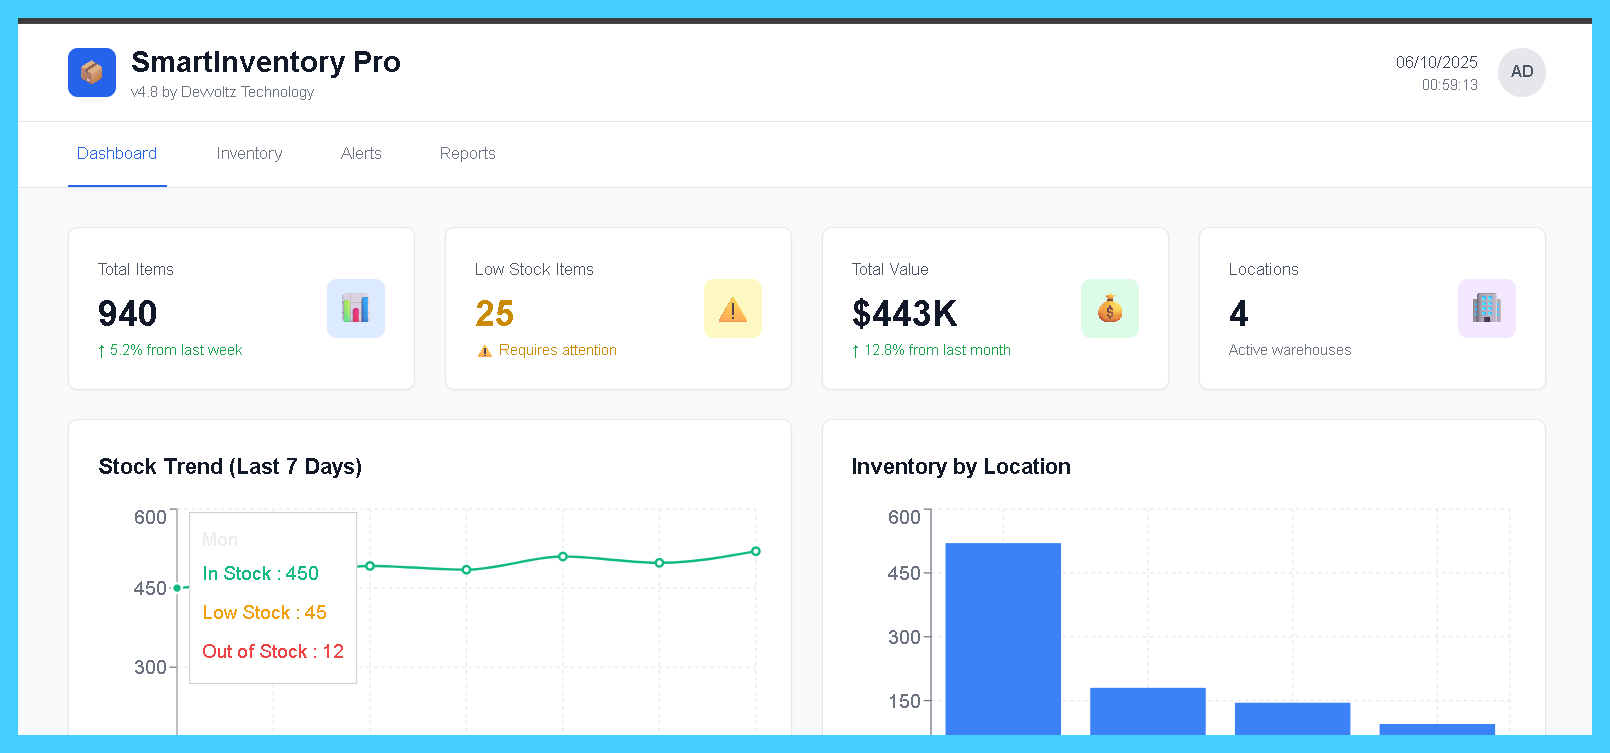This screenshot has width=1610, height=753.
Task: Click the Monday data point at 450
Action: point(177,588)
